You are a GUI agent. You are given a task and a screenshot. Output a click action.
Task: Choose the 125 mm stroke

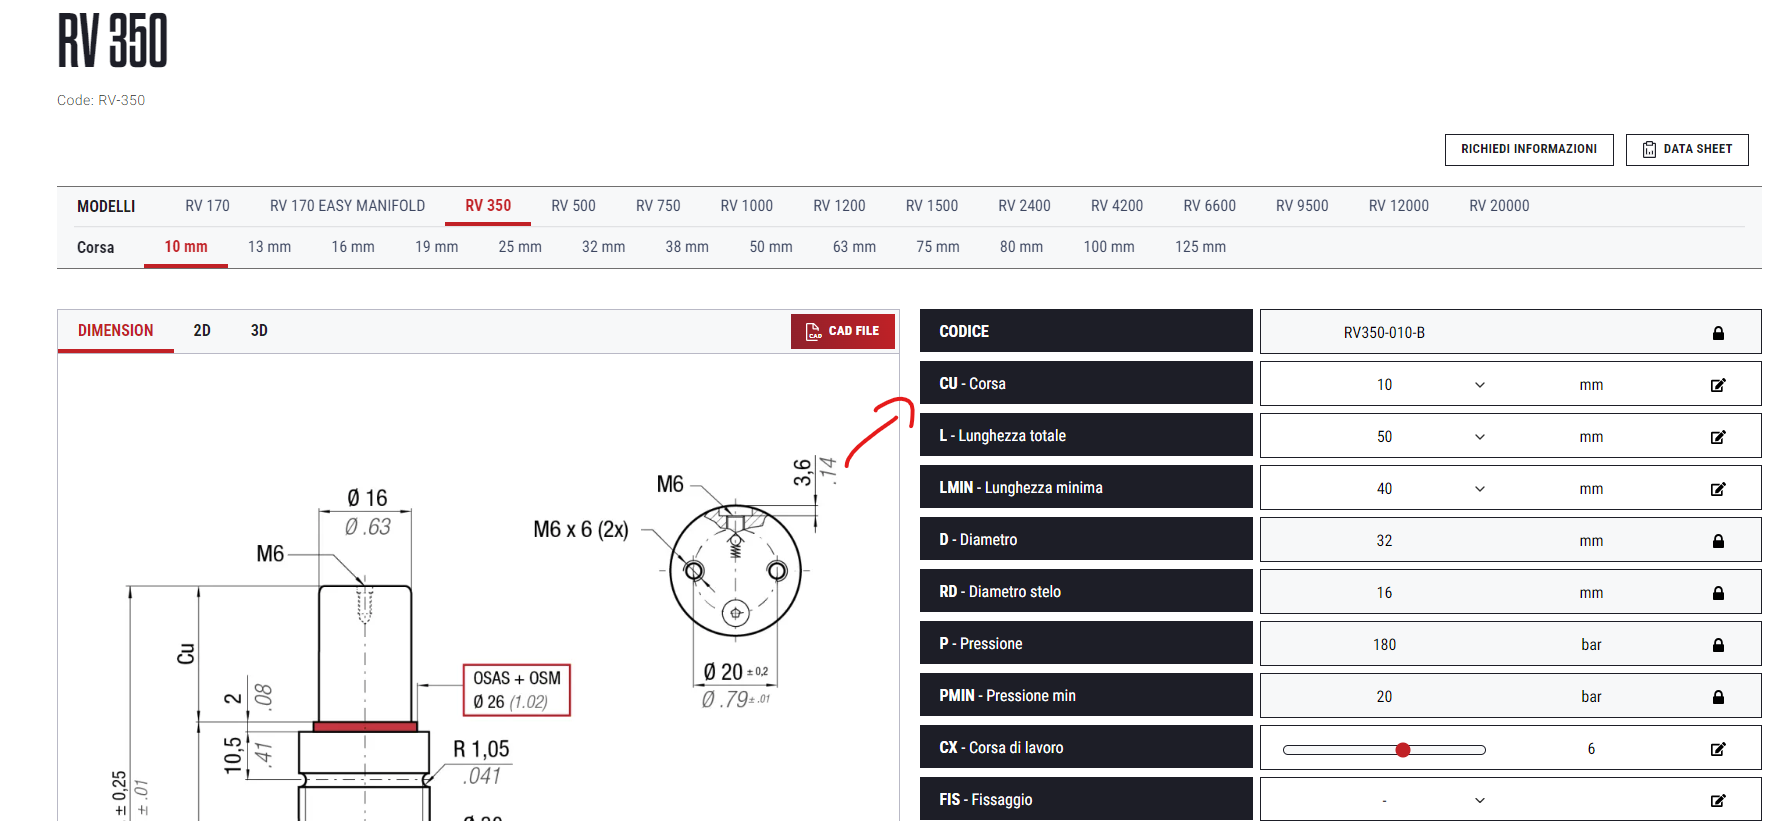tap(1200, 247)
